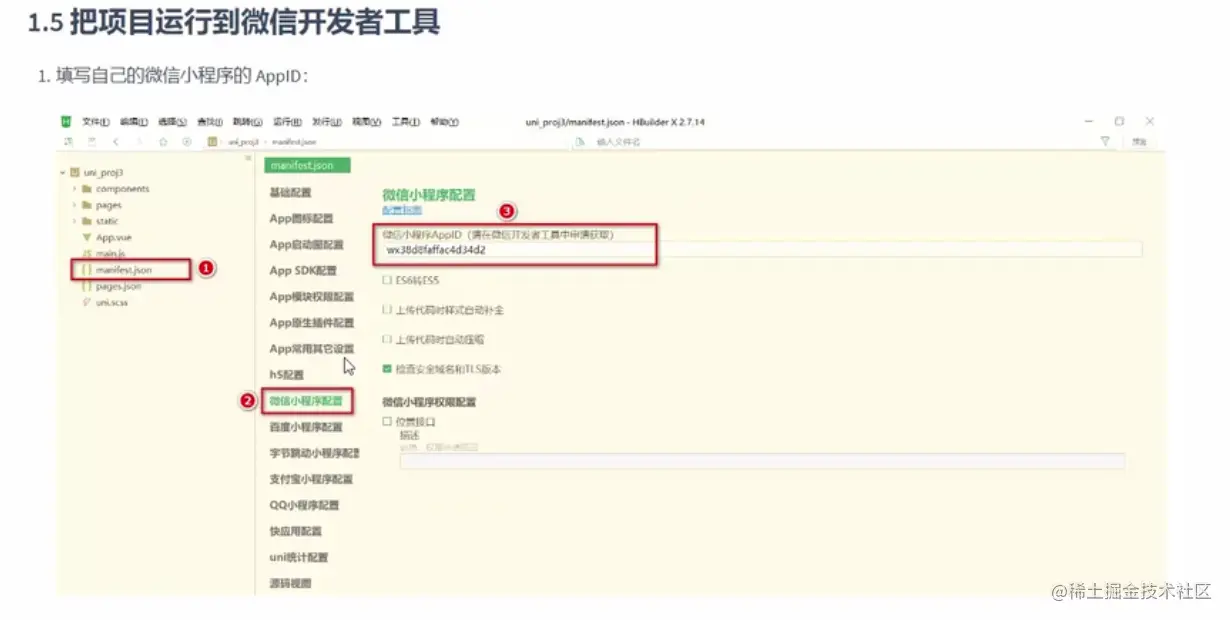Open the 编辑(E) menu
1230x620 pixels.
[134, 122]
